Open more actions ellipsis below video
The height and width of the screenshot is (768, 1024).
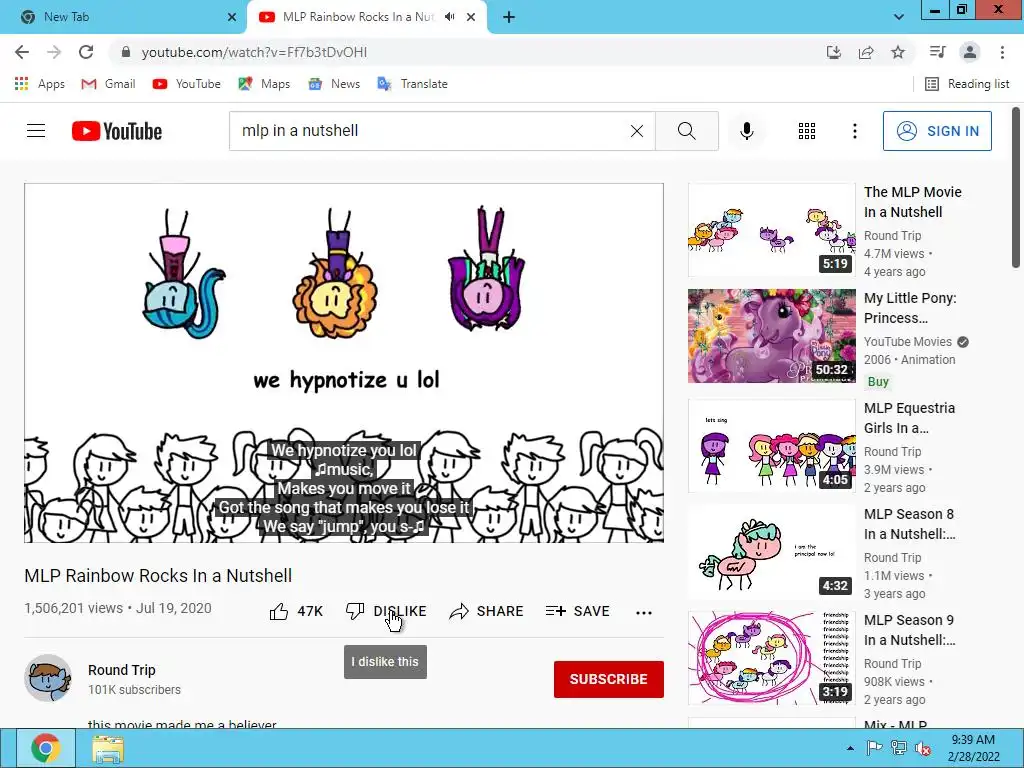point(643,613)
